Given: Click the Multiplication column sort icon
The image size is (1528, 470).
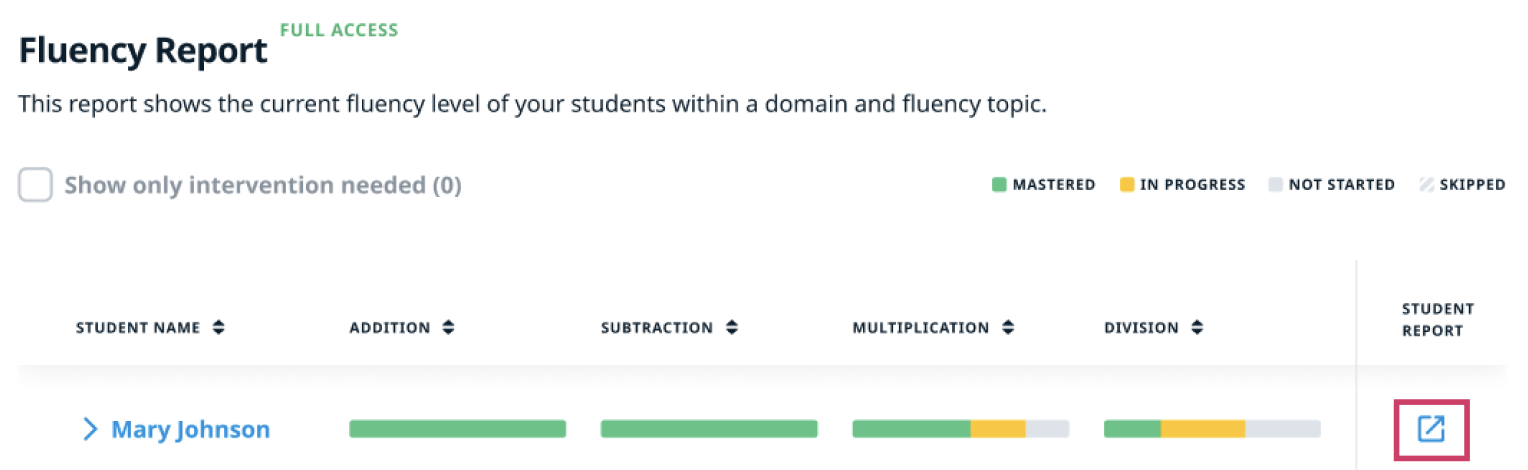Looking at the screenshot, I should (1007, 328).
